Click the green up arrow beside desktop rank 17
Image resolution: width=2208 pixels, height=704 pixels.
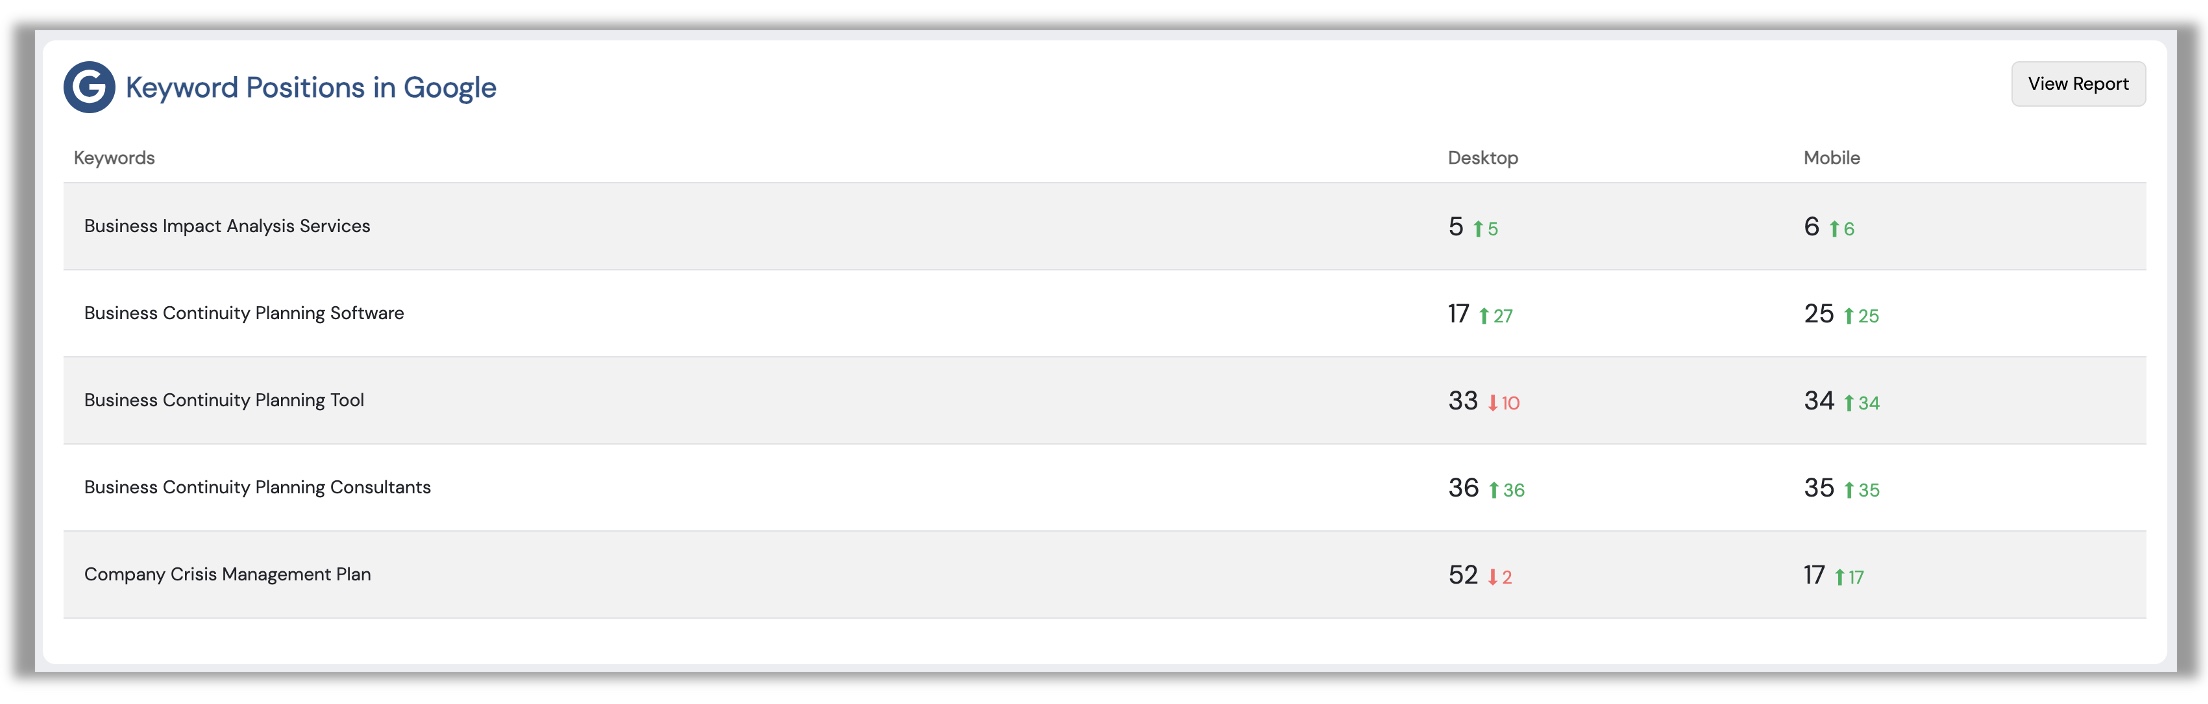[x=1484, y=316]
